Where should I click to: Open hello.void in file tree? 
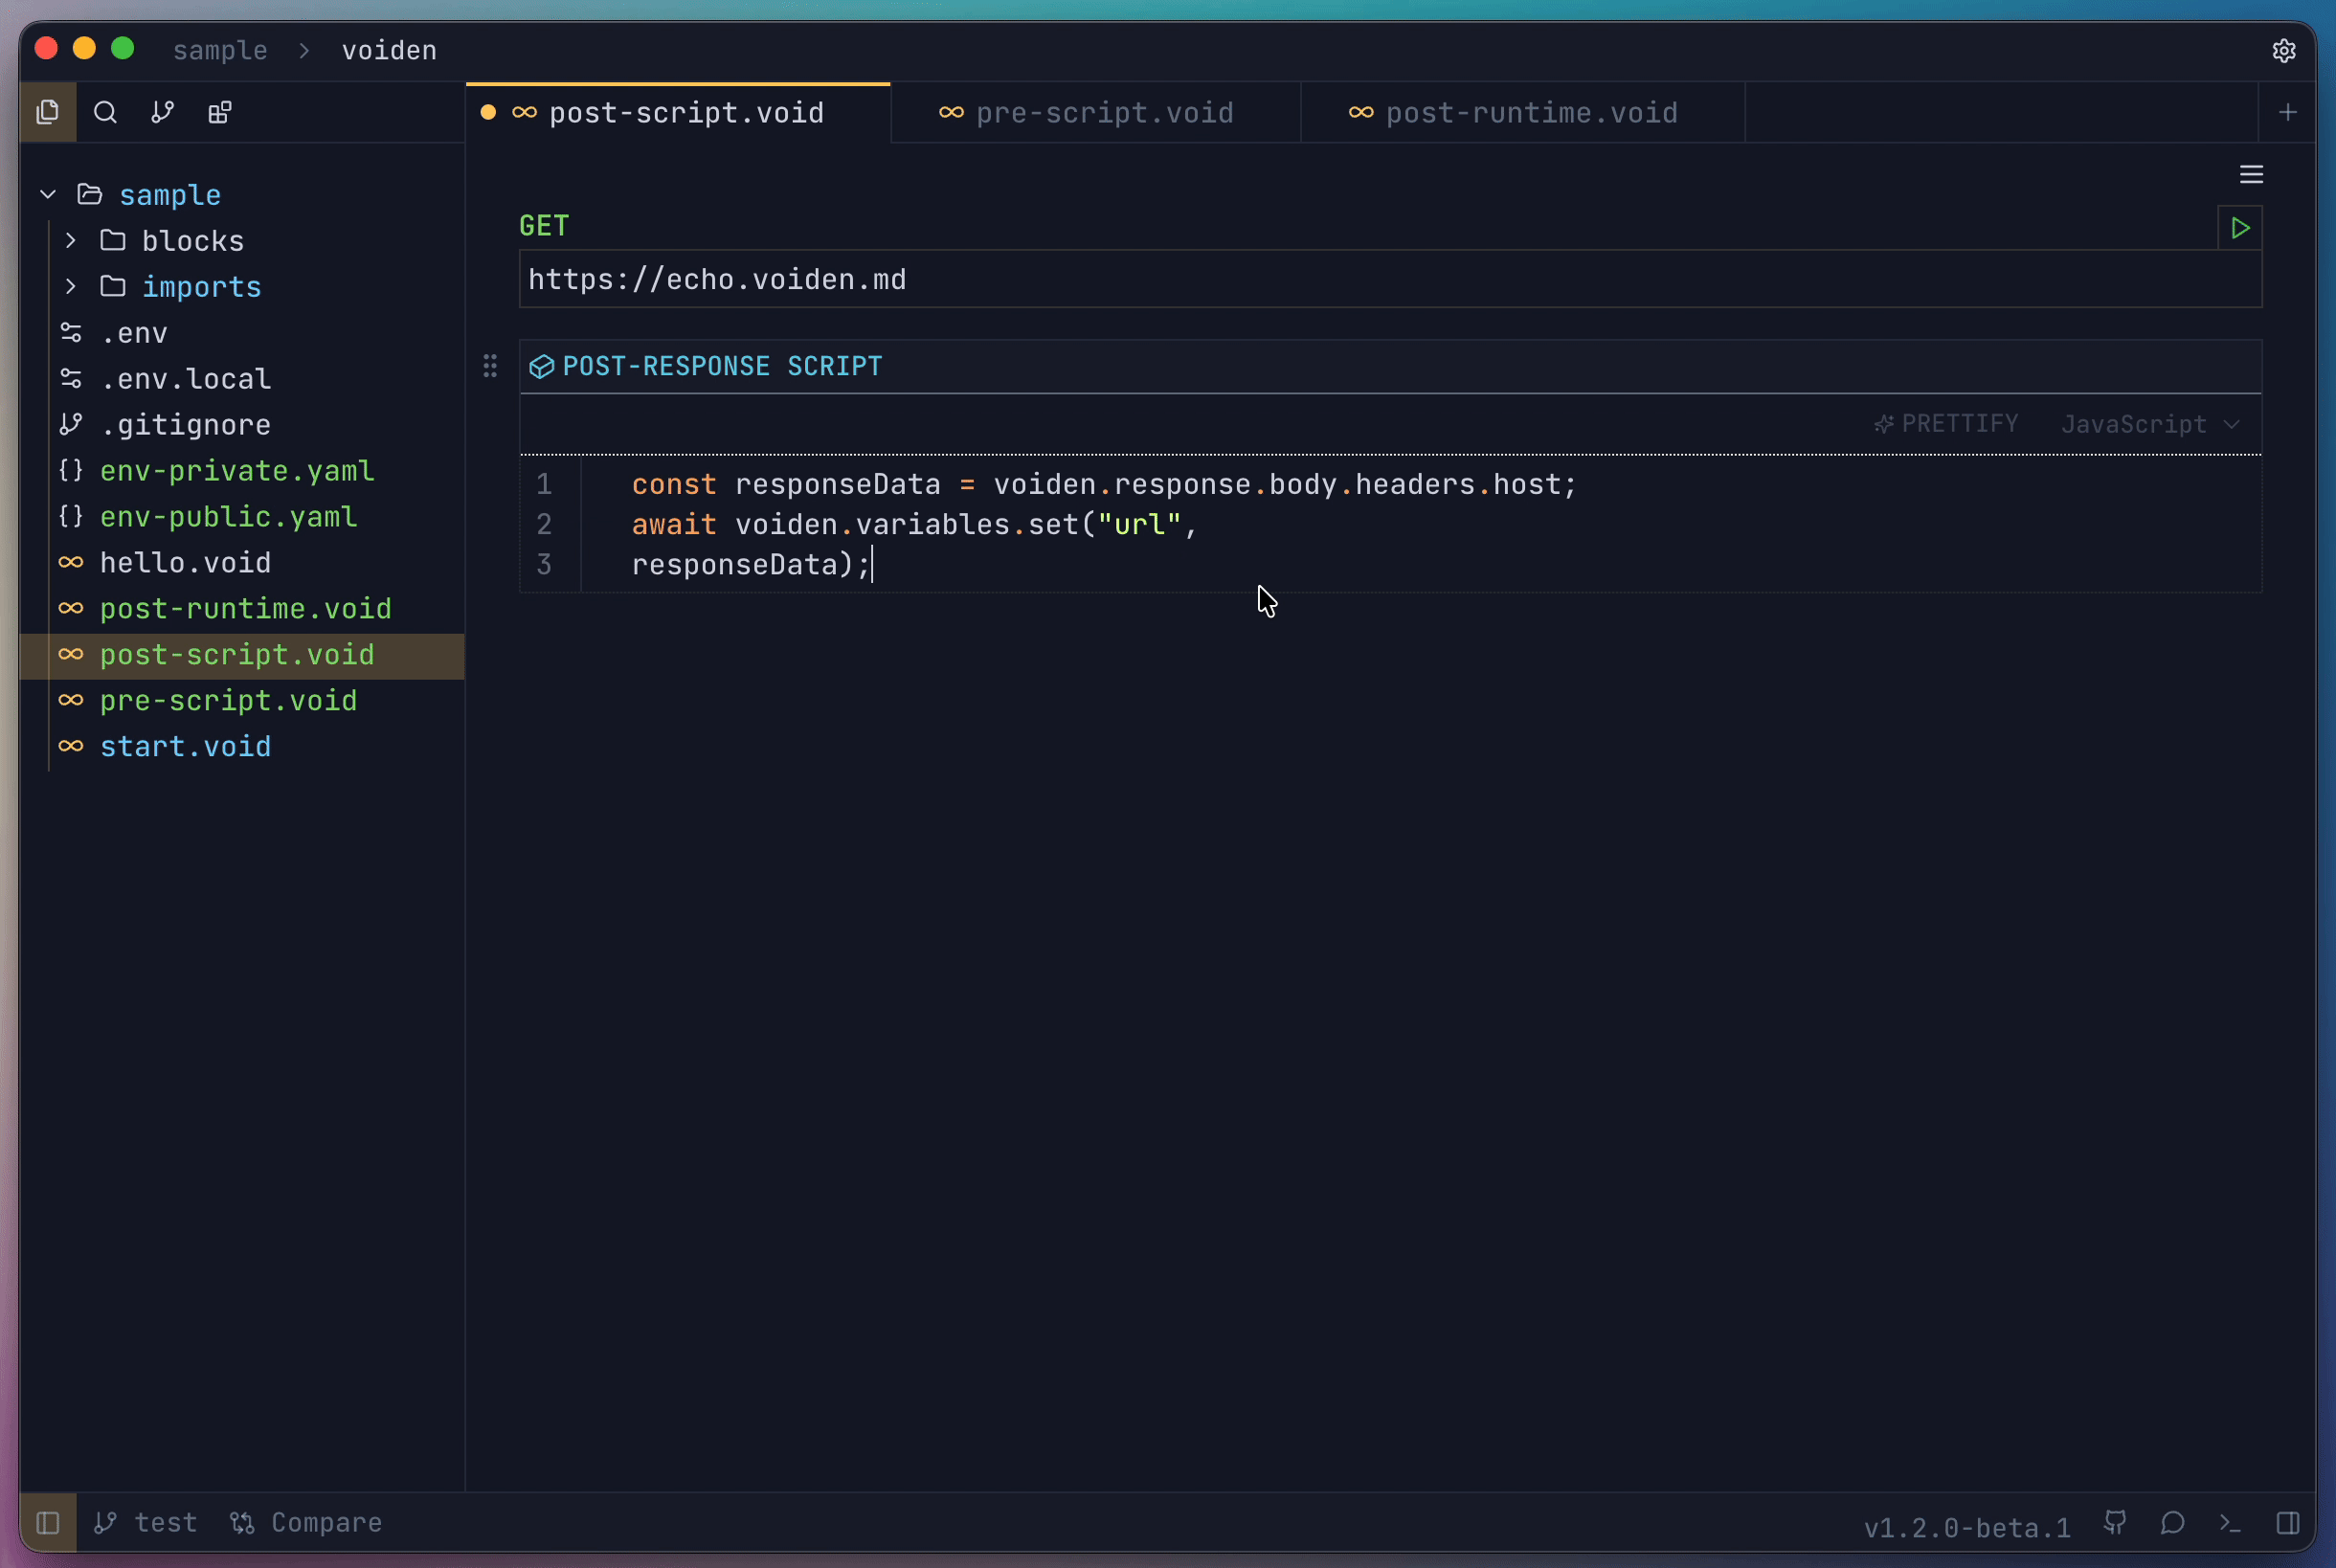[185, 563]
